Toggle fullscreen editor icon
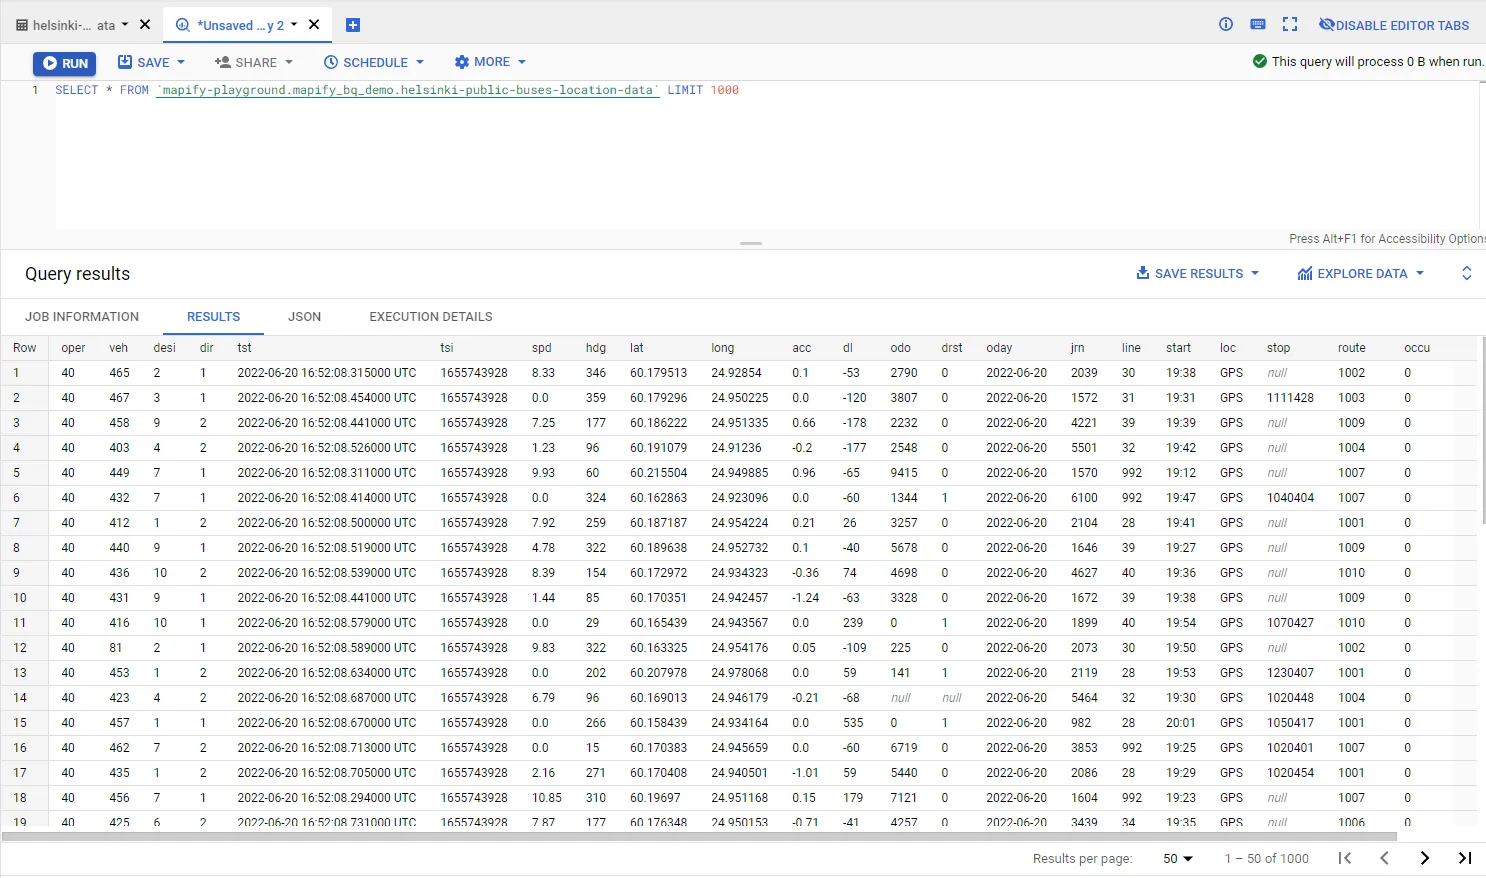This screenshot has height=878, width=1486. tap(1290, 24)
